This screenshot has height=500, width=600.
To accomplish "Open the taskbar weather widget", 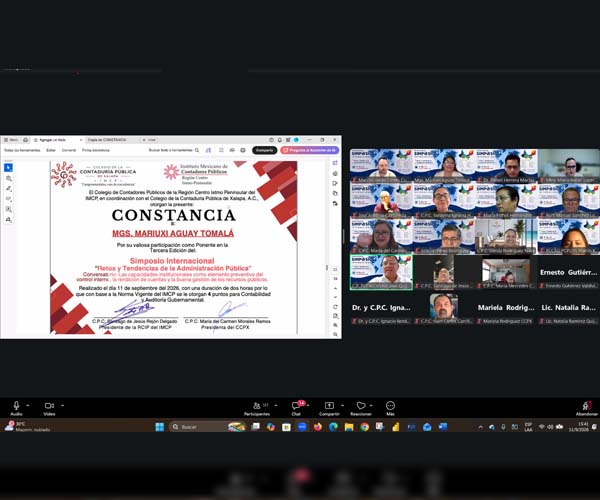I will pyautogui.click(x=27, y=427).
